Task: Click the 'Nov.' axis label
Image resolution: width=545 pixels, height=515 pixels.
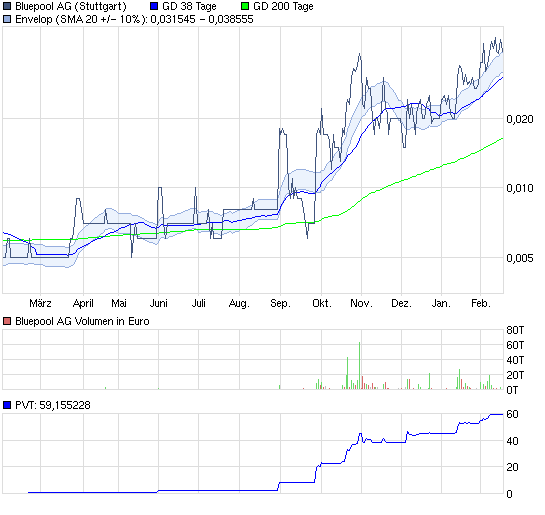Action: [361, 303]
